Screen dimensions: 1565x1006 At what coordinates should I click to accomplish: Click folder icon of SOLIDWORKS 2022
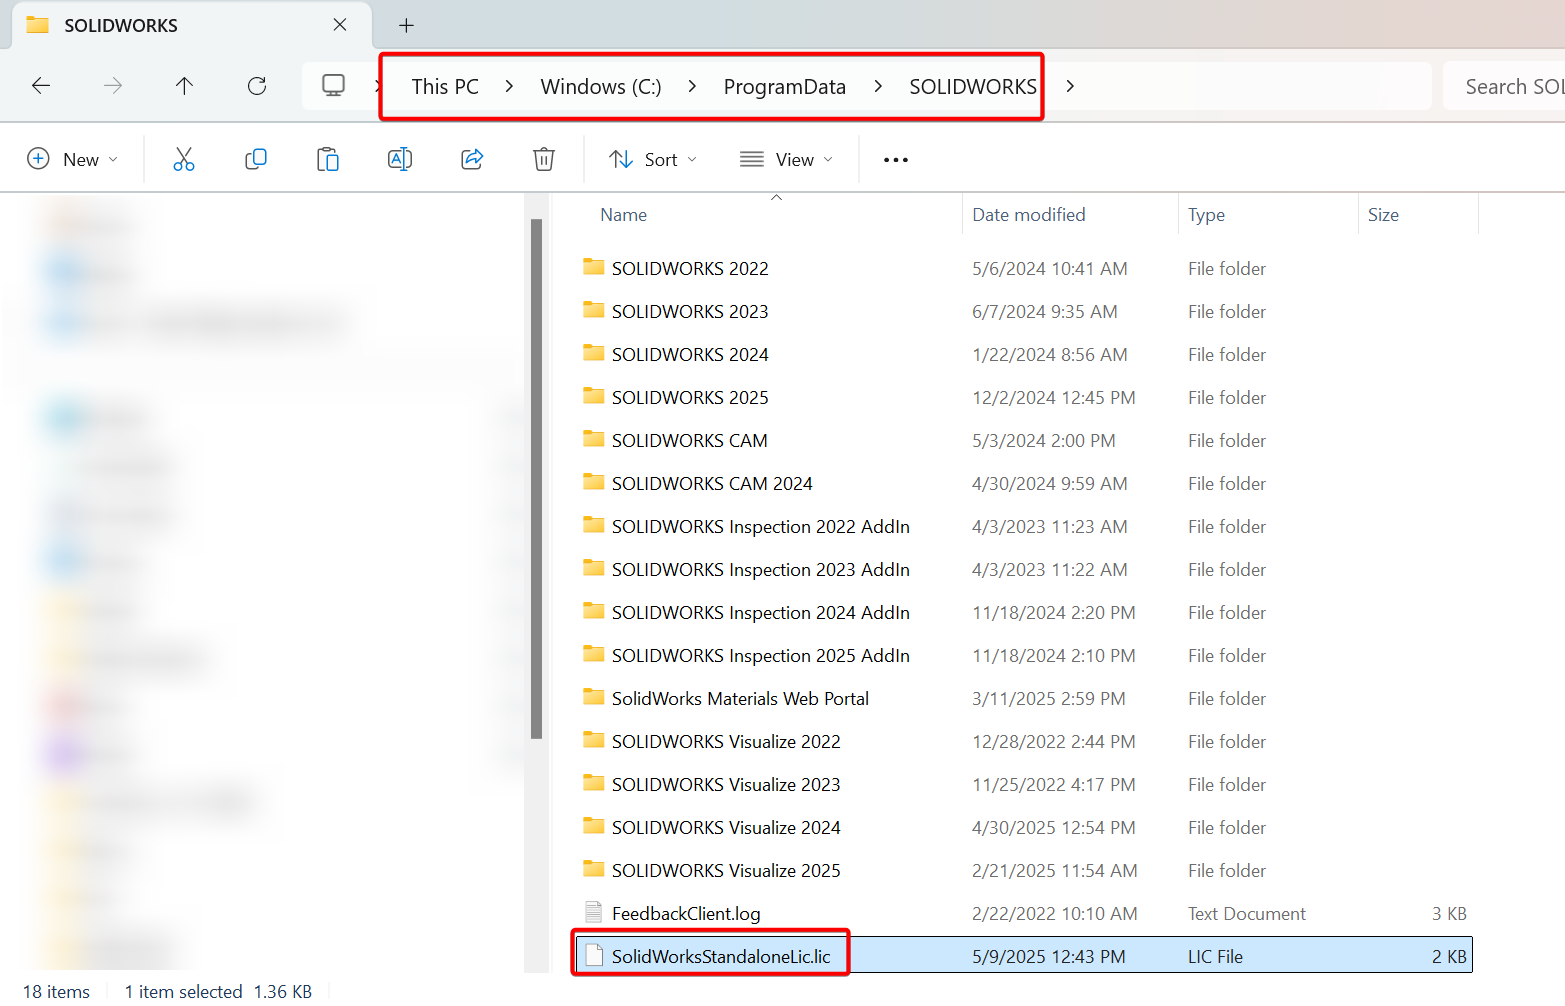[594, 267]
